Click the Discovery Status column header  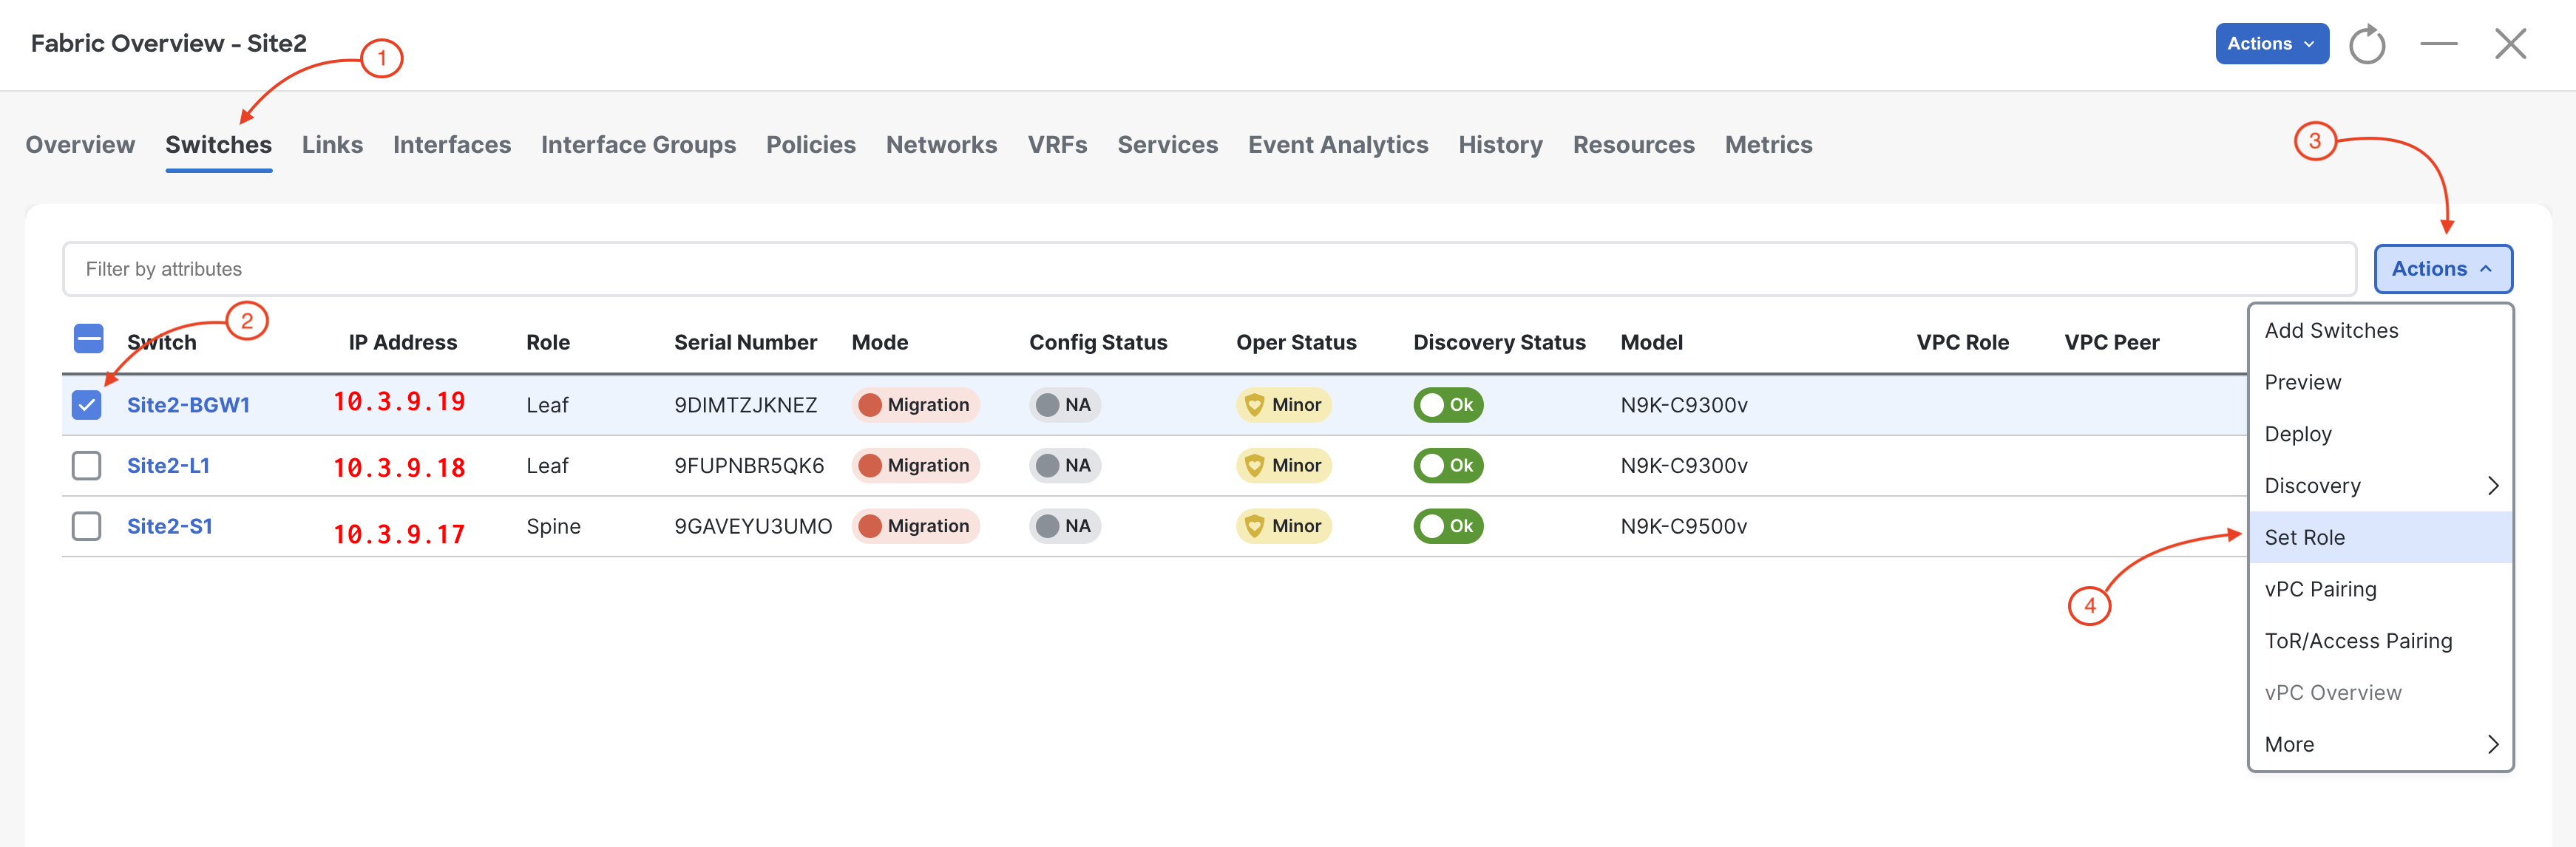tap(1499, 343)
